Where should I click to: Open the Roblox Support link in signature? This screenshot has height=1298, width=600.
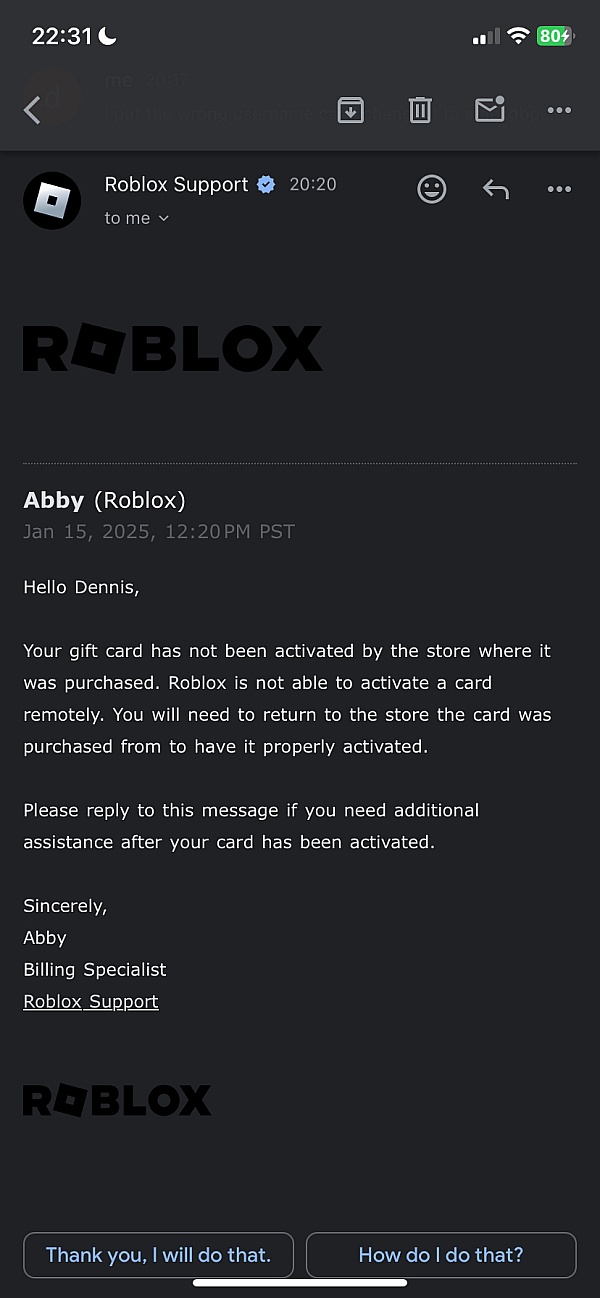click(x=91, y=1001)
